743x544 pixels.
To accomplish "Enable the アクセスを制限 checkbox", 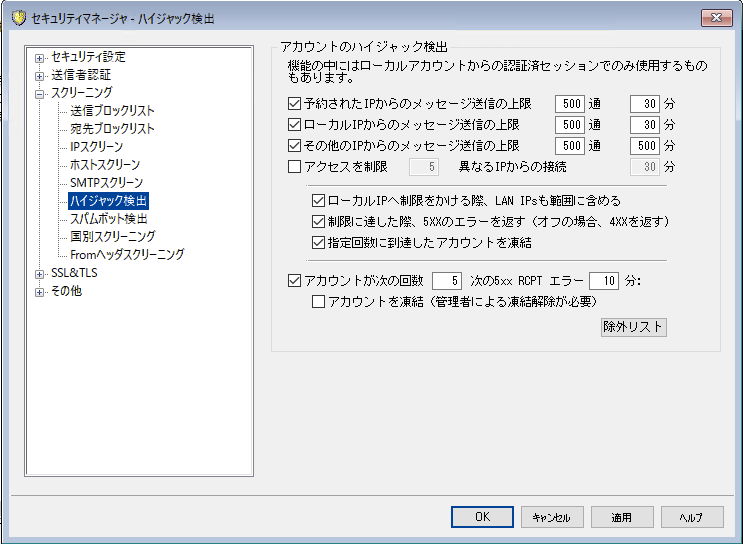I will pos(294,166).
